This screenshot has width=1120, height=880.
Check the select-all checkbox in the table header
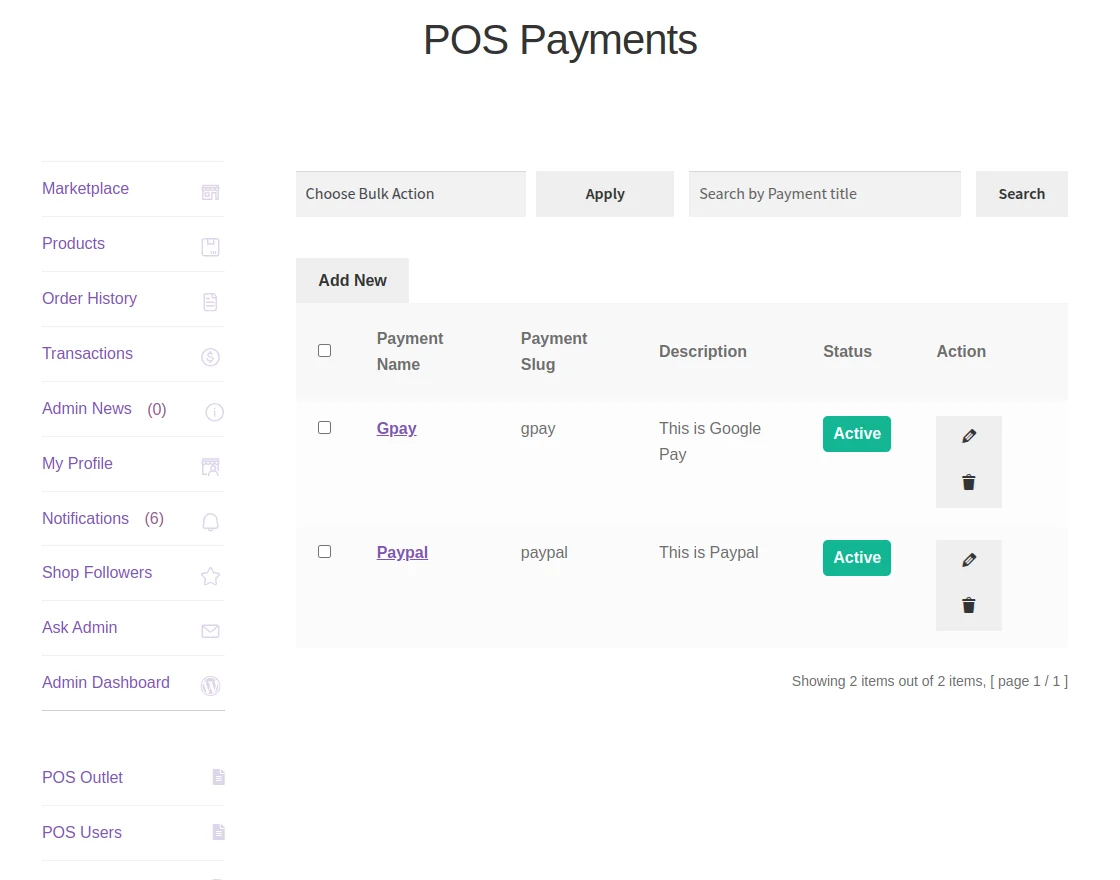coord(324,350)
